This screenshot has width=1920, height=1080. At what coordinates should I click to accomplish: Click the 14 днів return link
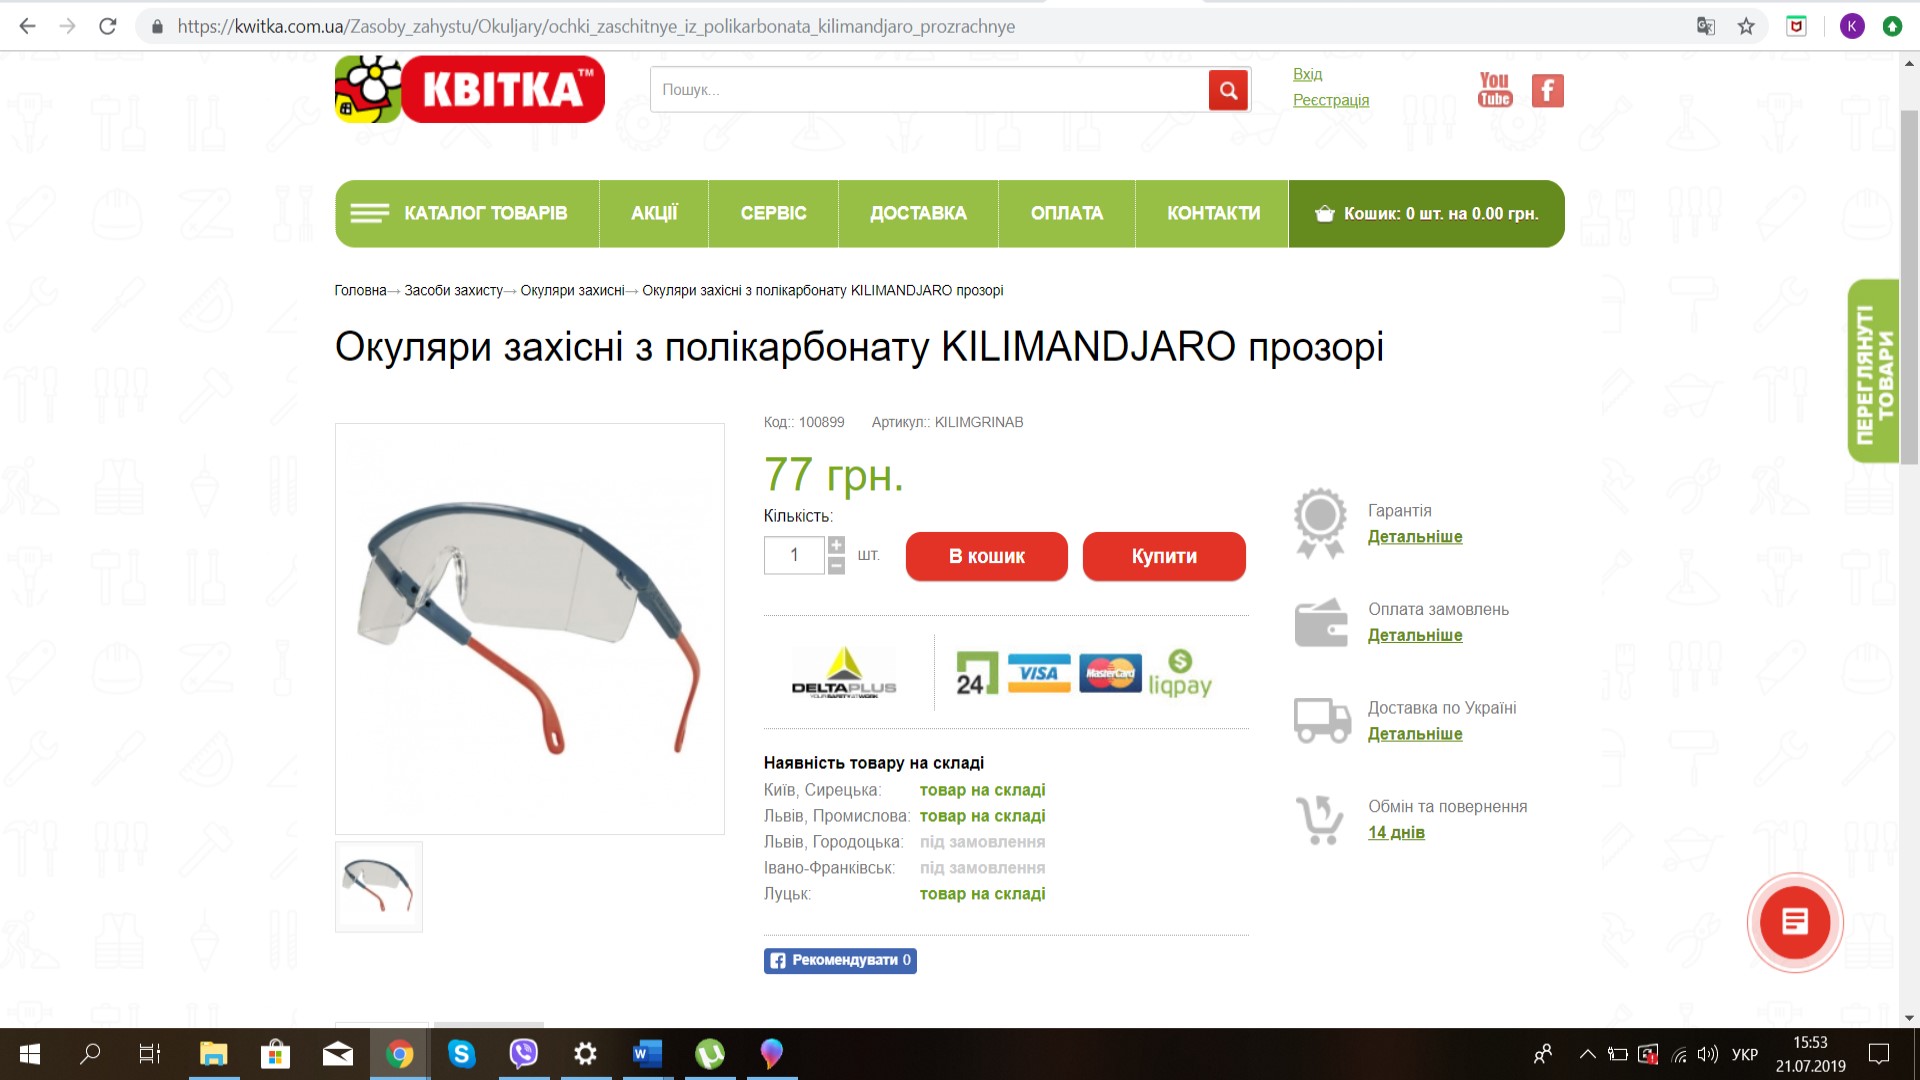coord(1396,833)
